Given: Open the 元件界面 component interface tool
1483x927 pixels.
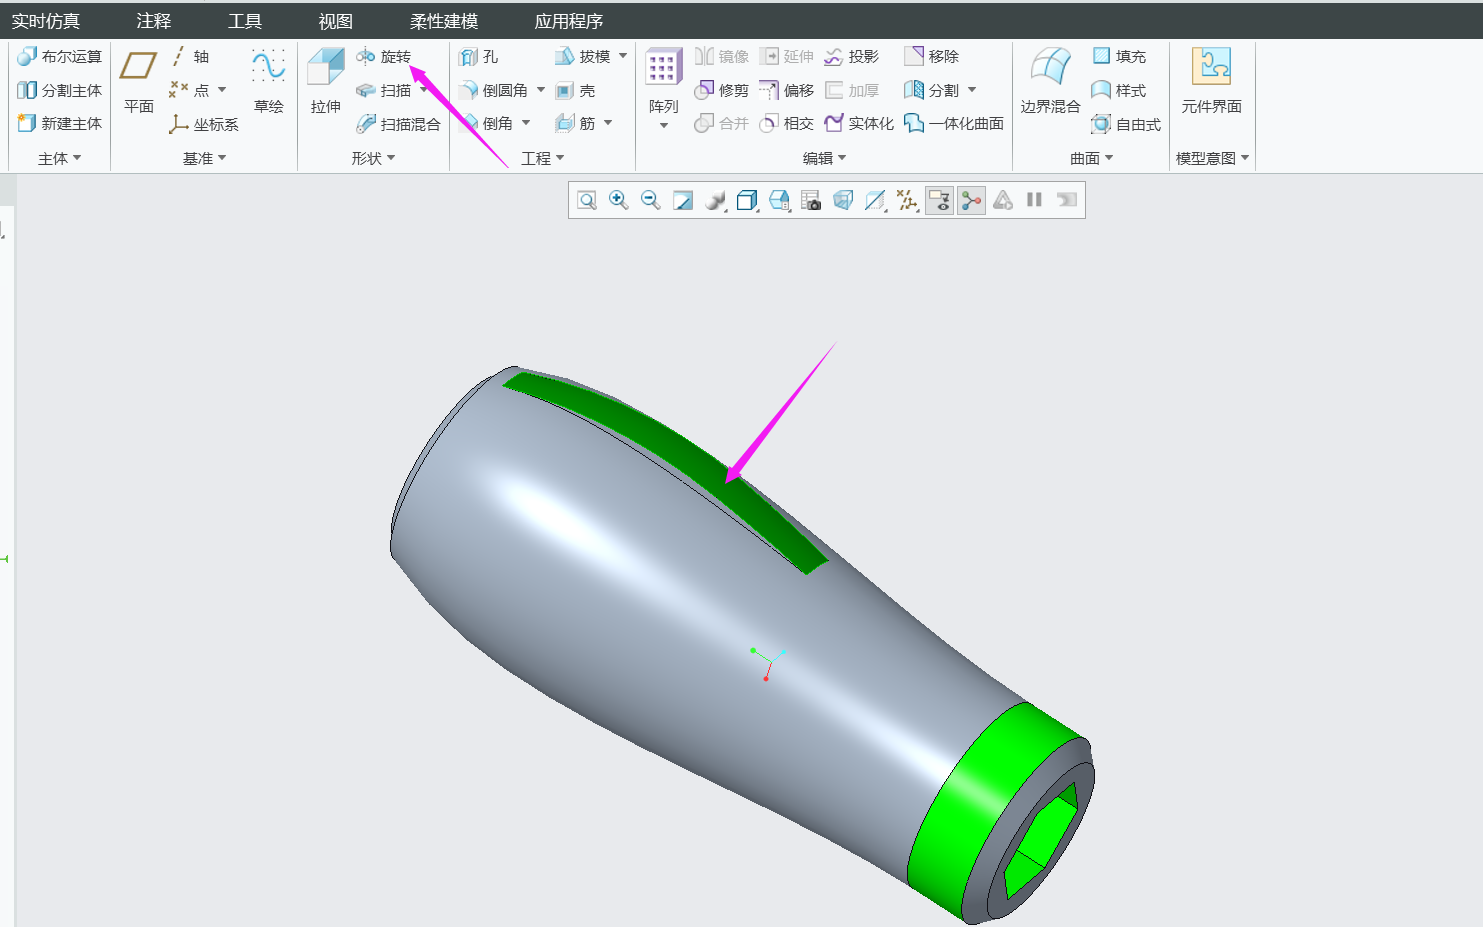Looking at the screenshot, I should [1211, 81].
